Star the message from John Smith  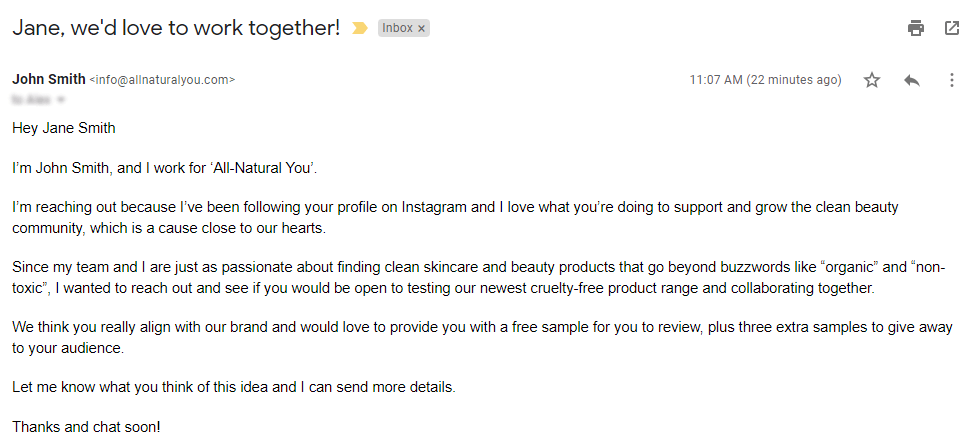coord(872,80)
